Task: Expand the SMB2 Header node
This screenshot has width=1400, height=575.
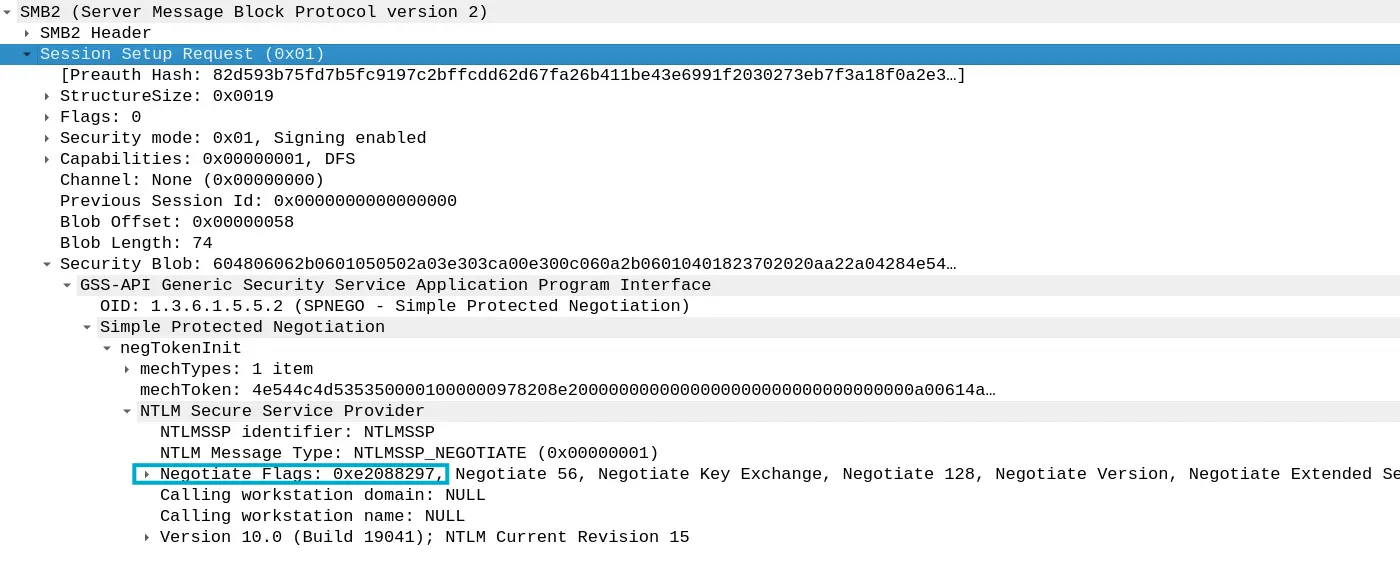Action: tap(27, 33)
